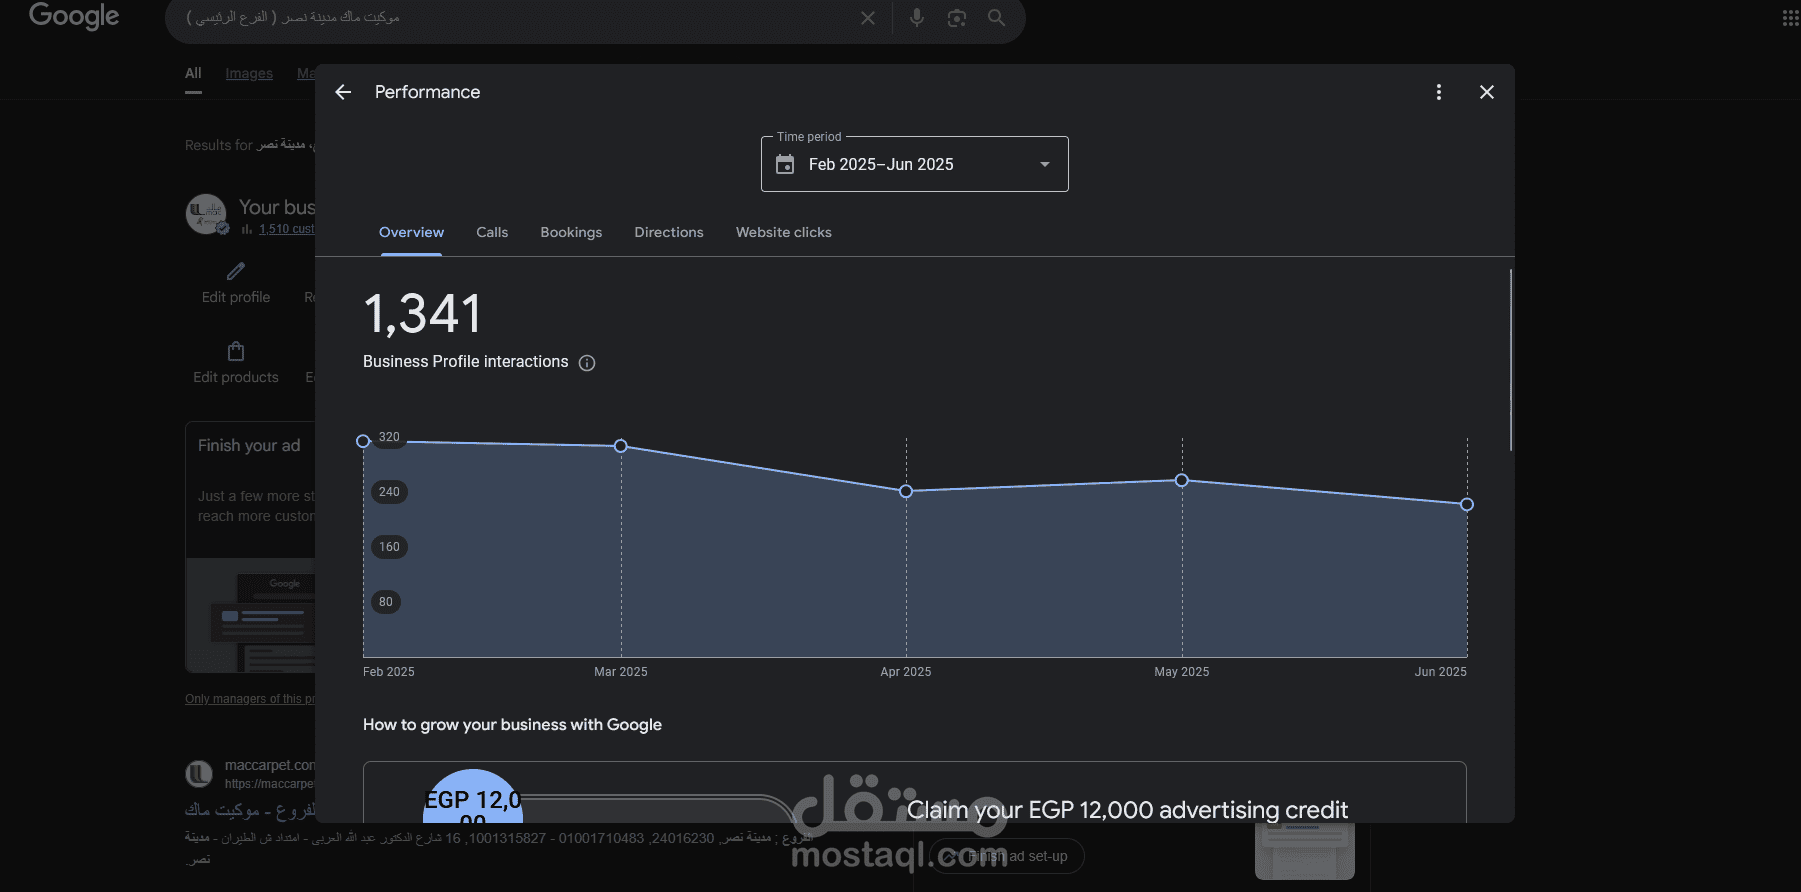Open Google Lens image search
Viewport: 1801px width, 892px height.
[957, 18]
